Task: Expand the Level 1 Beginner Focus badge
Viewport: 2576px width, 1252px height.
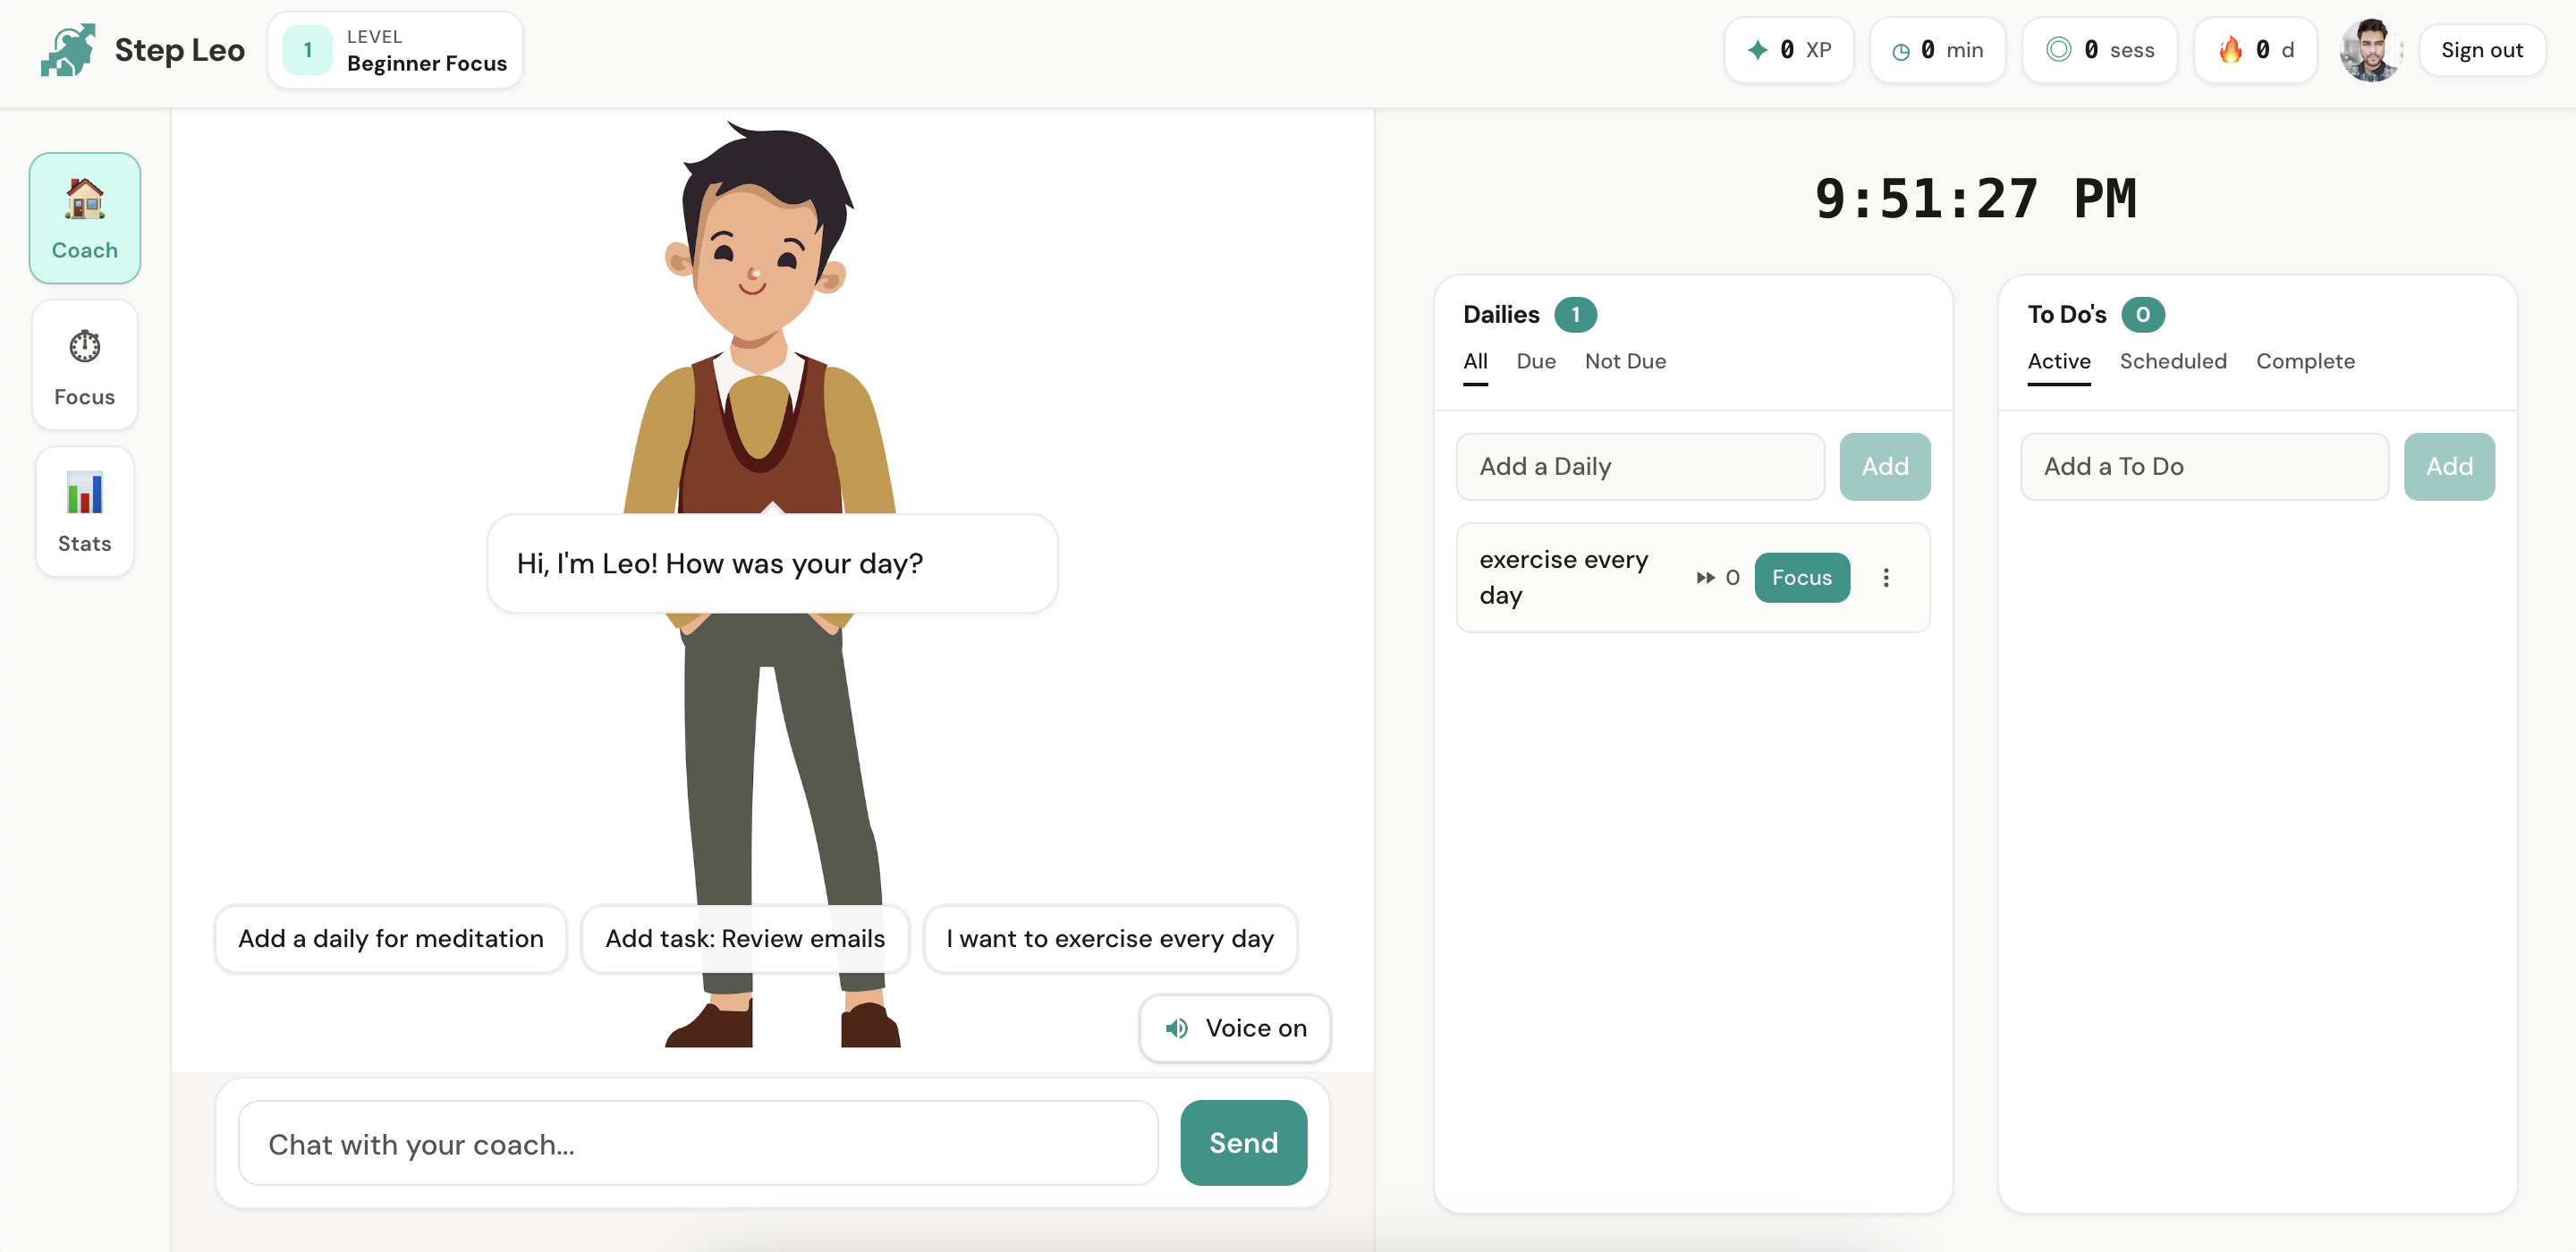Action: (395, 50)
